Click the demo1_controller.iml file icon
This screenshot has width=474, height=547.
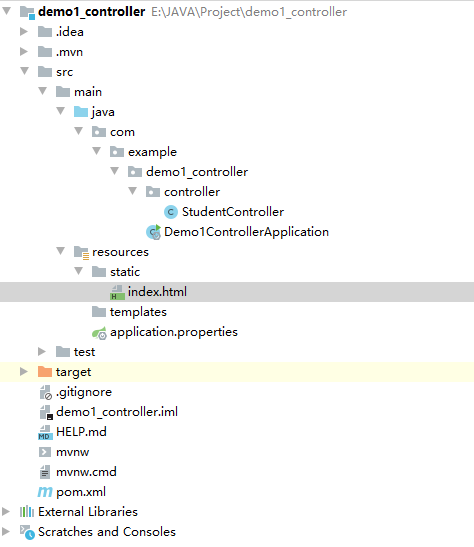point(46,412)
